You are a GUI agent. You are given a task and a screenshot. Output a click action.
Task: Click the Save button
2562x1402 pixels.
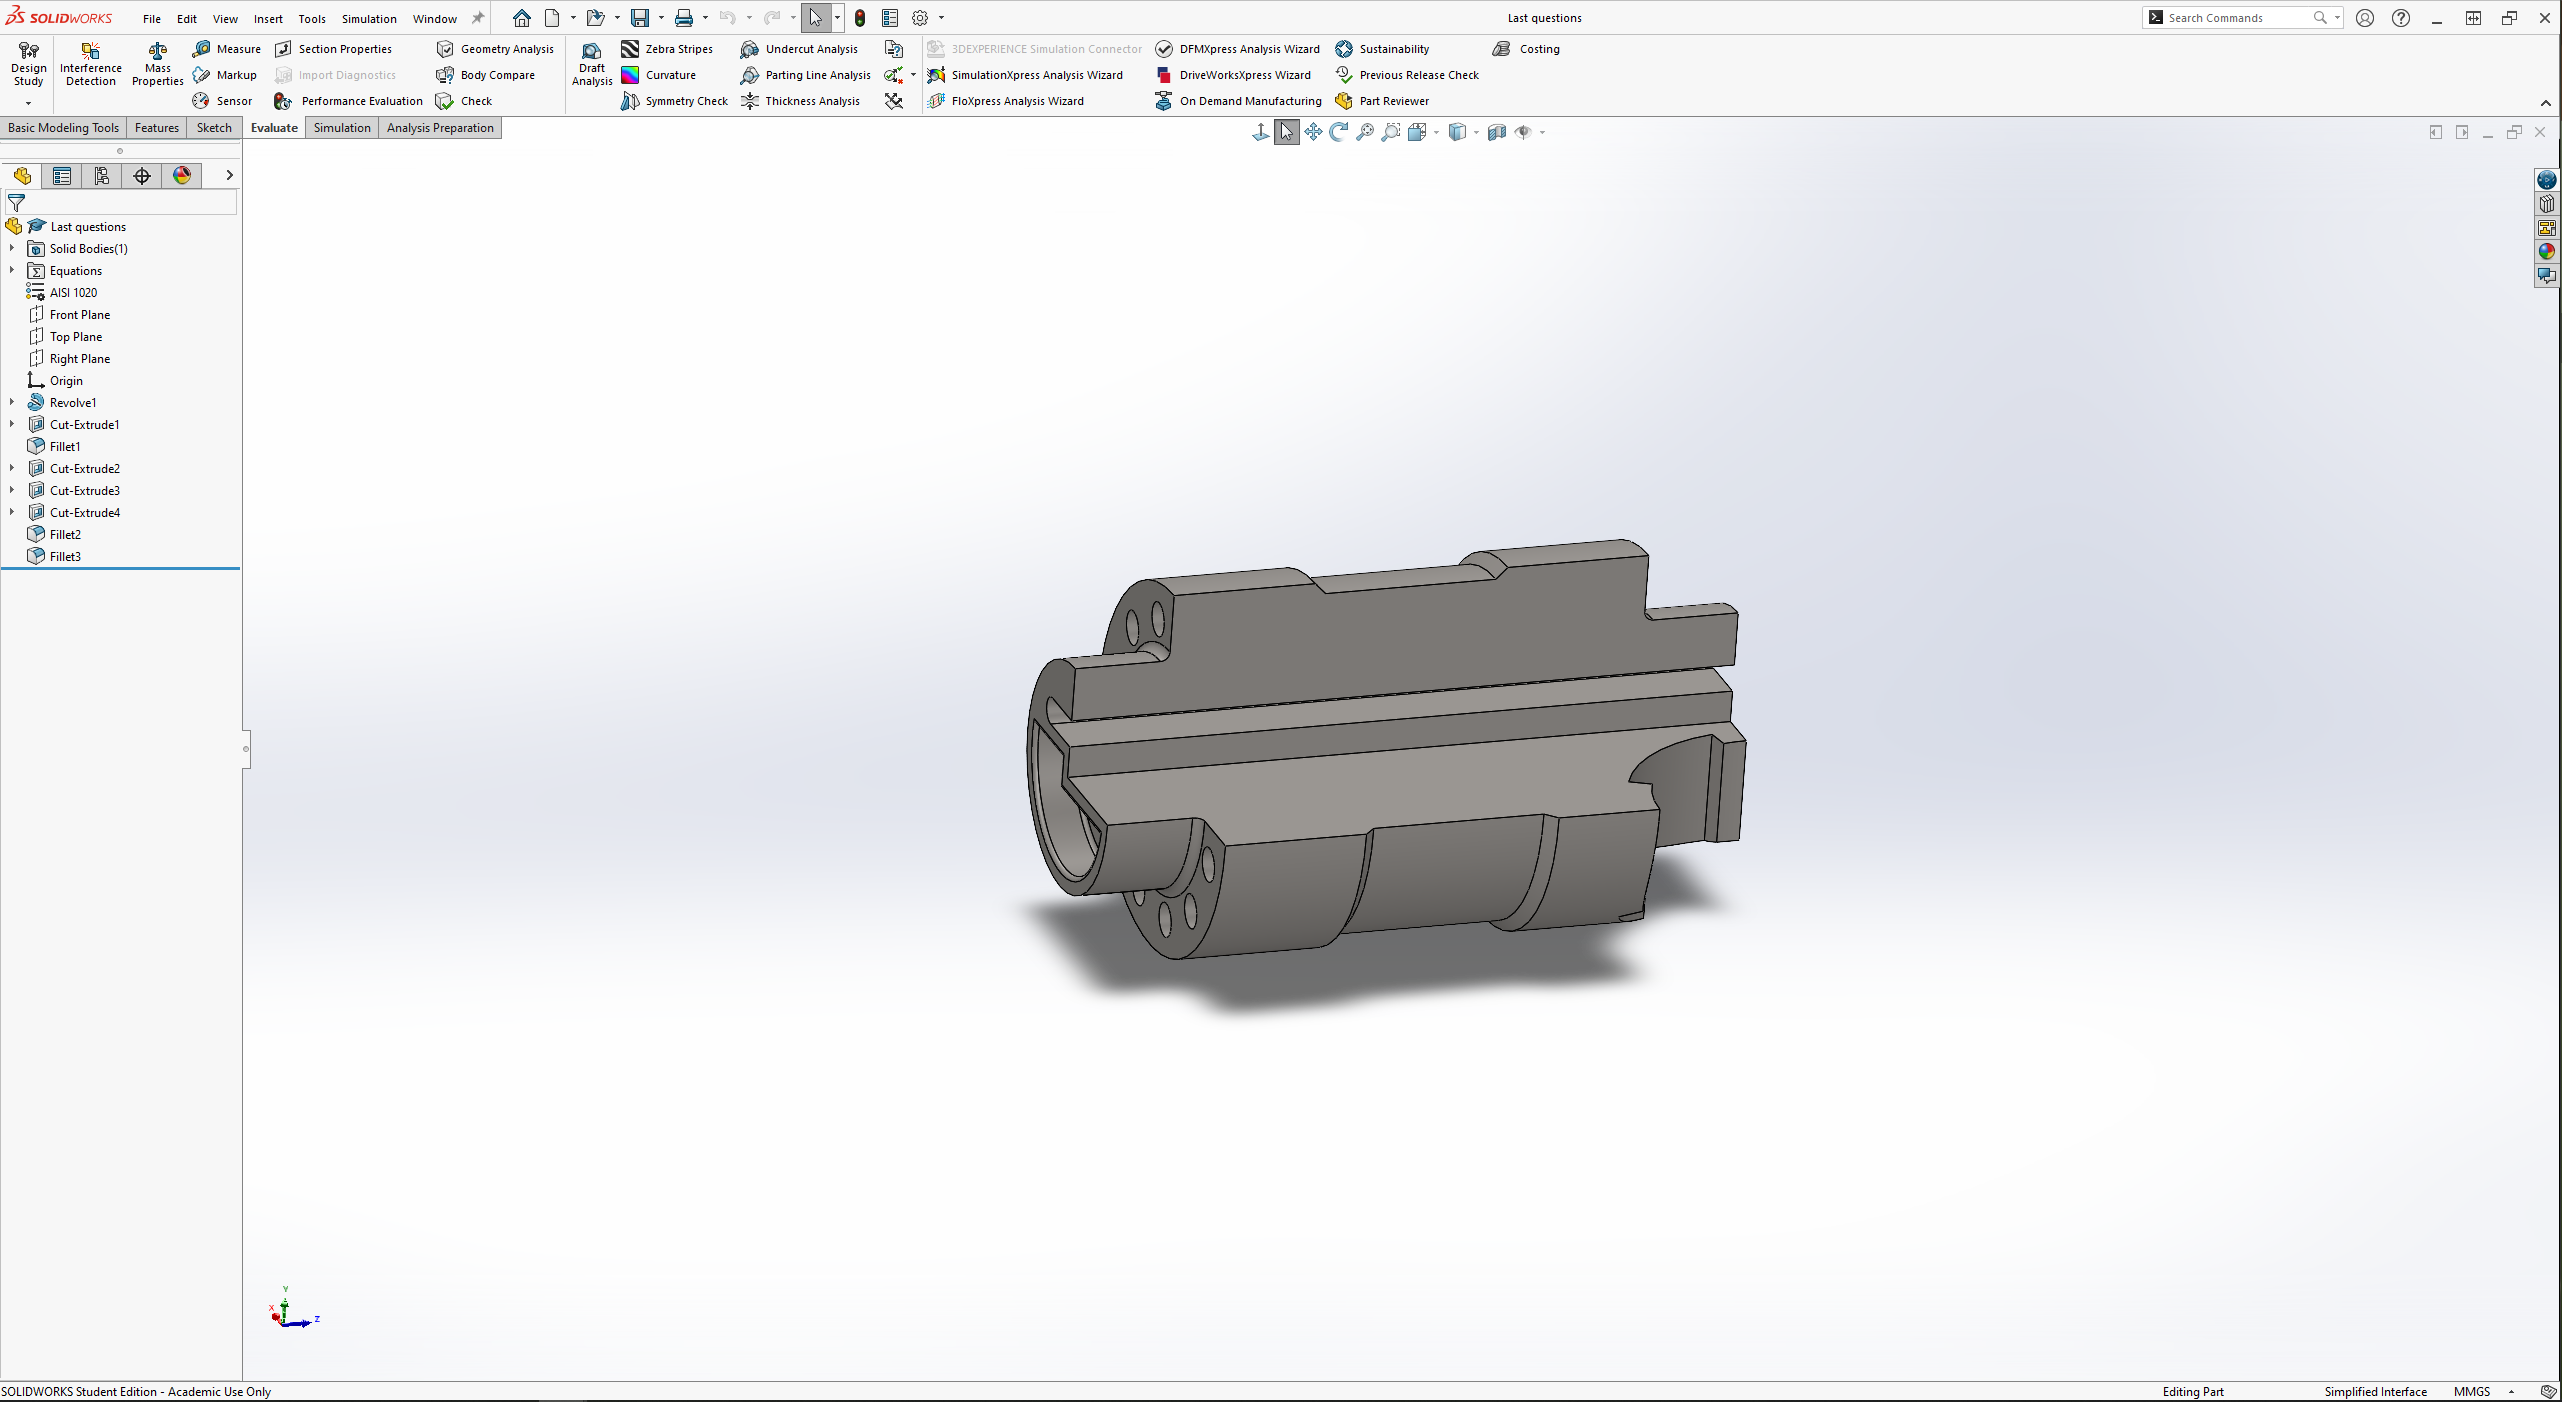pos(640,18)
